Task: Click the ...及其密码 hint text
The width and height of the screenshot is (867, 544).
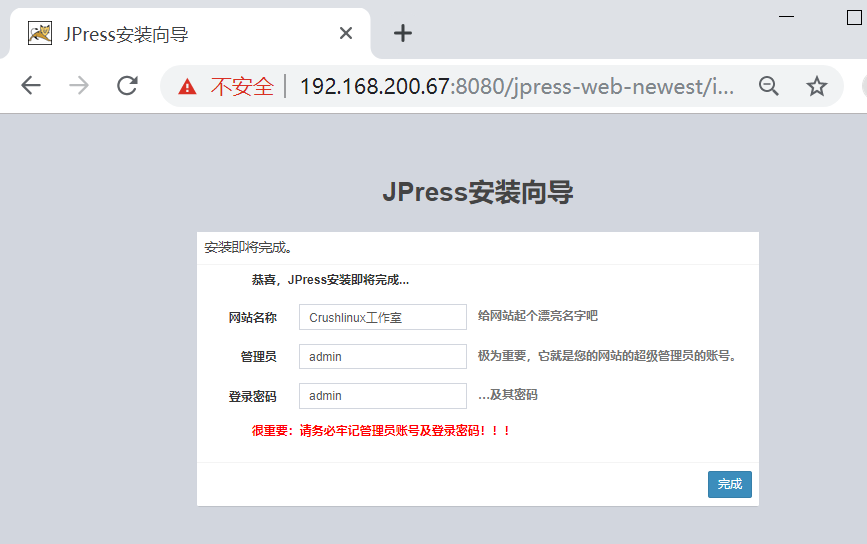Action: pyautogui.click(x=508, y=395)
